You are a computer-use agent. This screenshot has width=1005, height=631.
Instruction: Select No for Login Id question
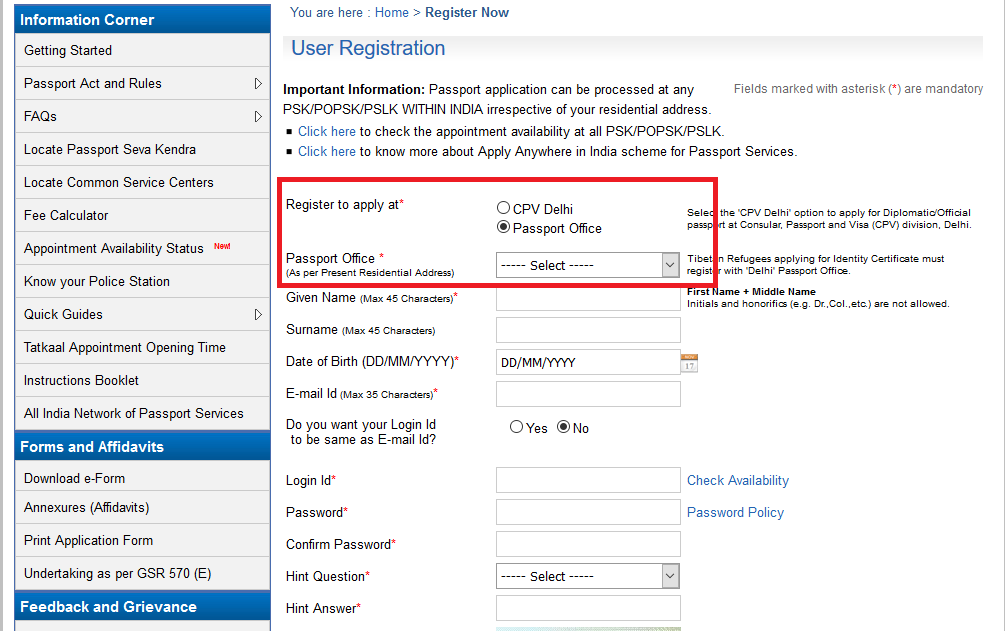click(563, 426)
